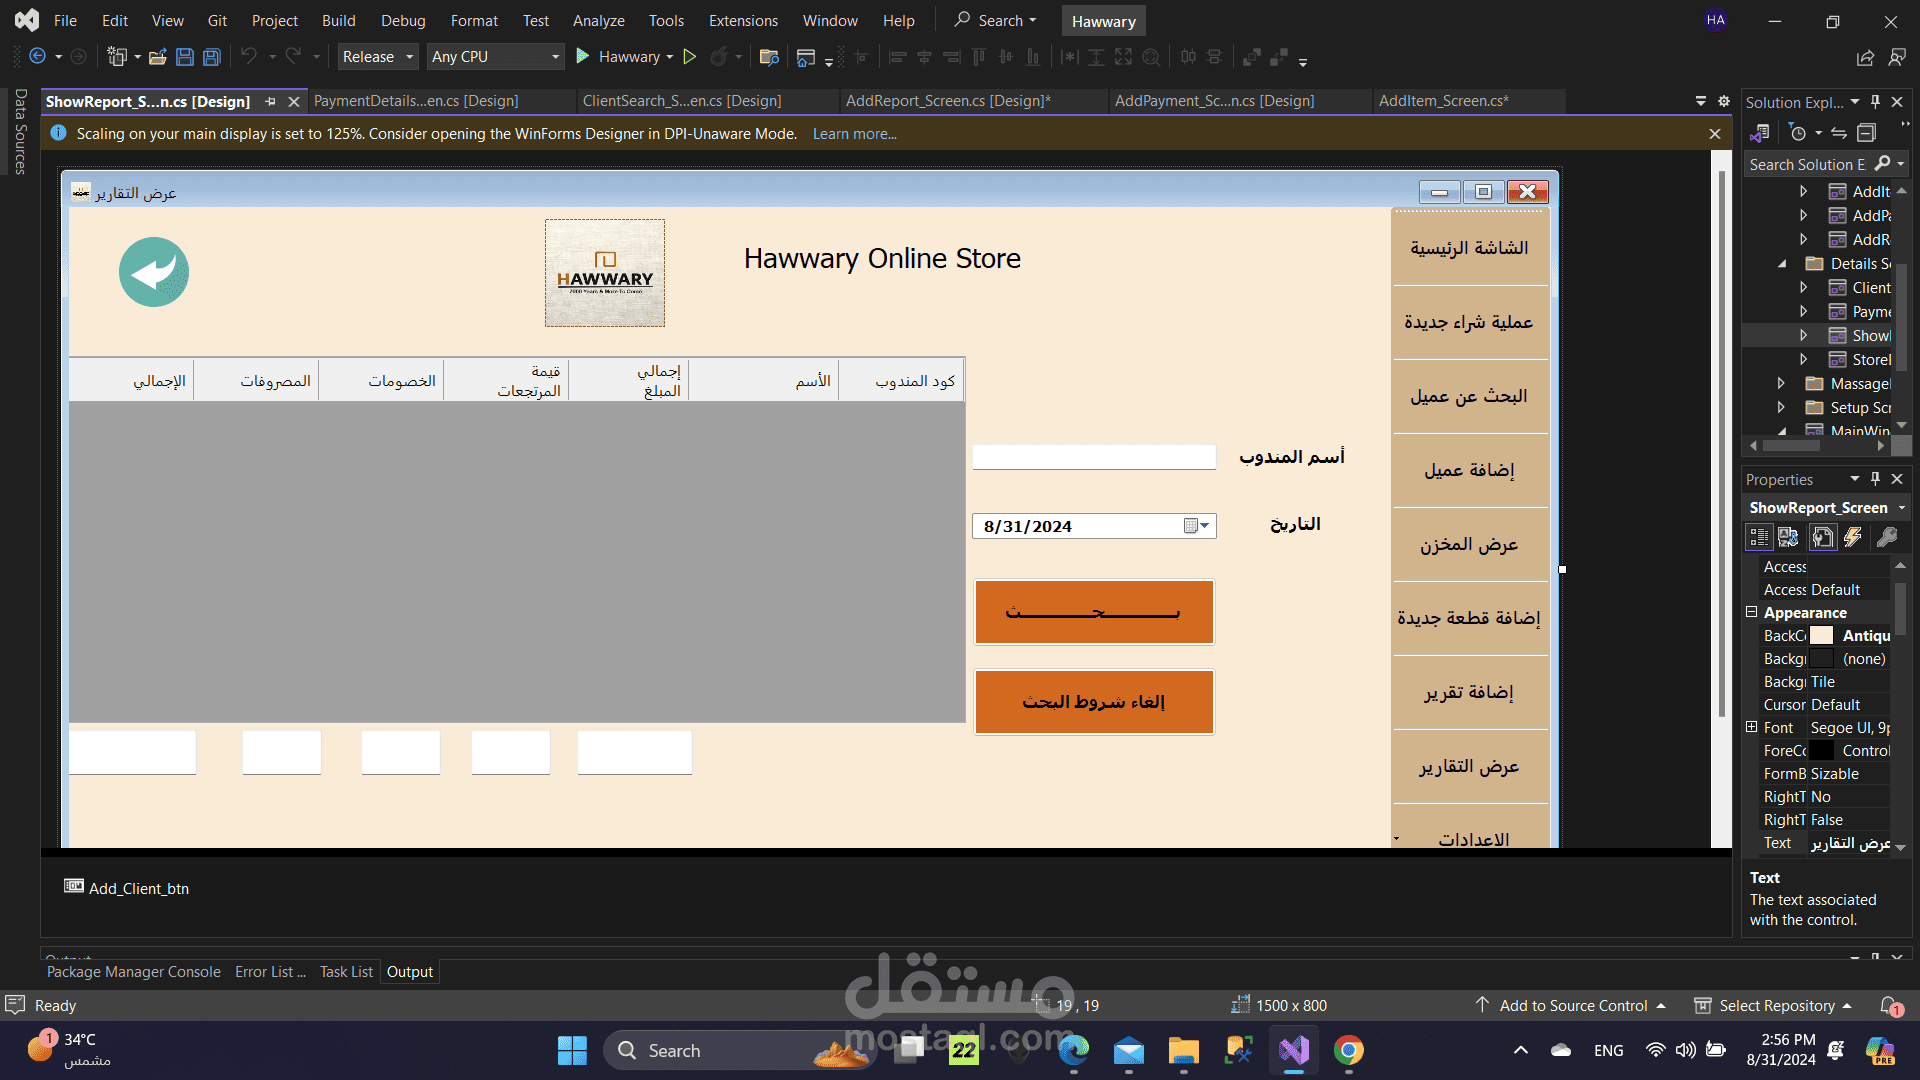Viewport: 1920px width, 1080px height.
Task: Open the Build menu
Action: [x=338, y=20]
